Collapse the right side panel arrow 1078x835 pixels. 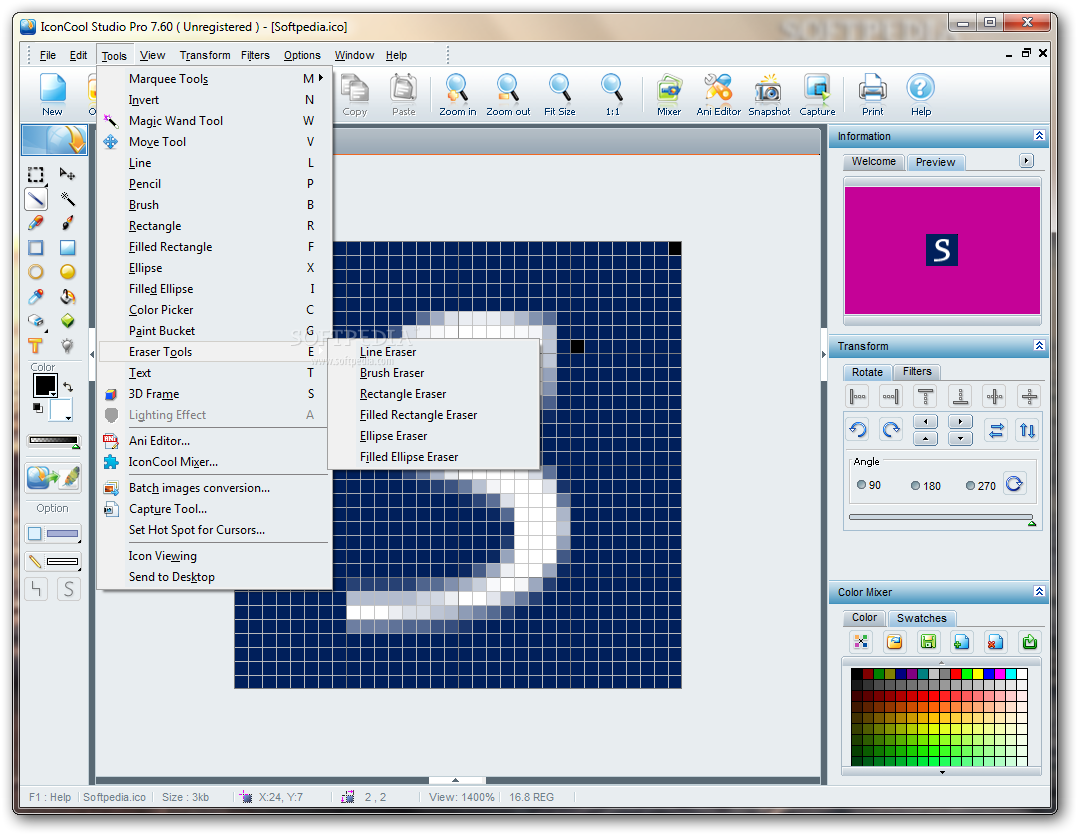[x=824, y=355]
